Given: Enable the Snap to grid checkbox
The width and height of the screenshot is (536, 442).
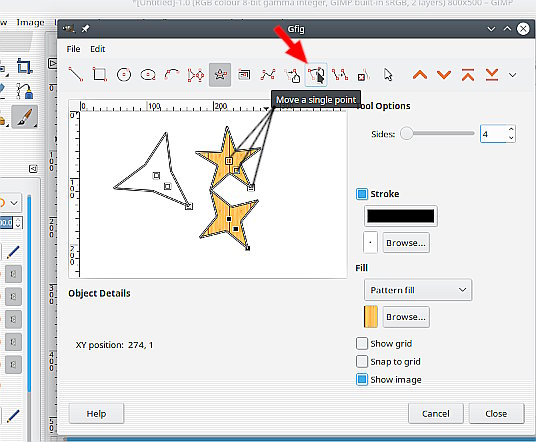Looking at the screenshot, I should (362, 361).
